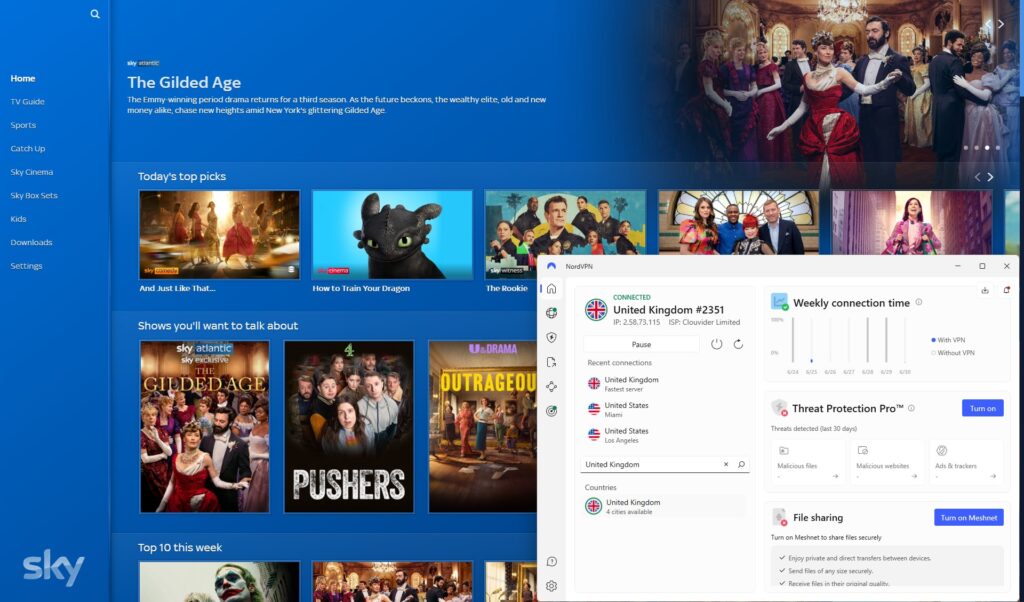
Task: Open Sky Box Sets in Sky sidebar
Action: point(34,196)
